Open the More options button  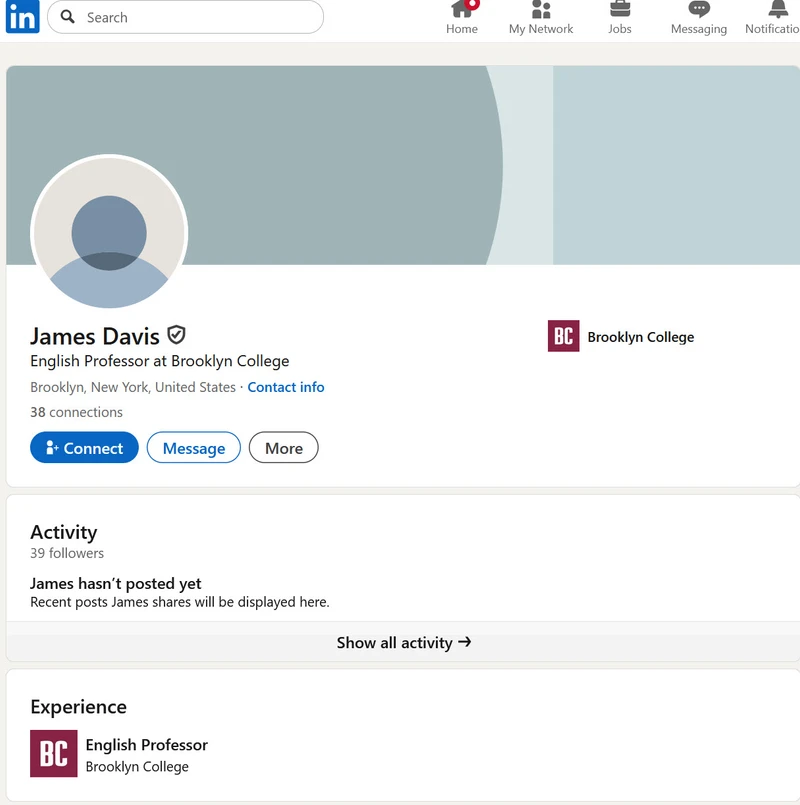283,448
